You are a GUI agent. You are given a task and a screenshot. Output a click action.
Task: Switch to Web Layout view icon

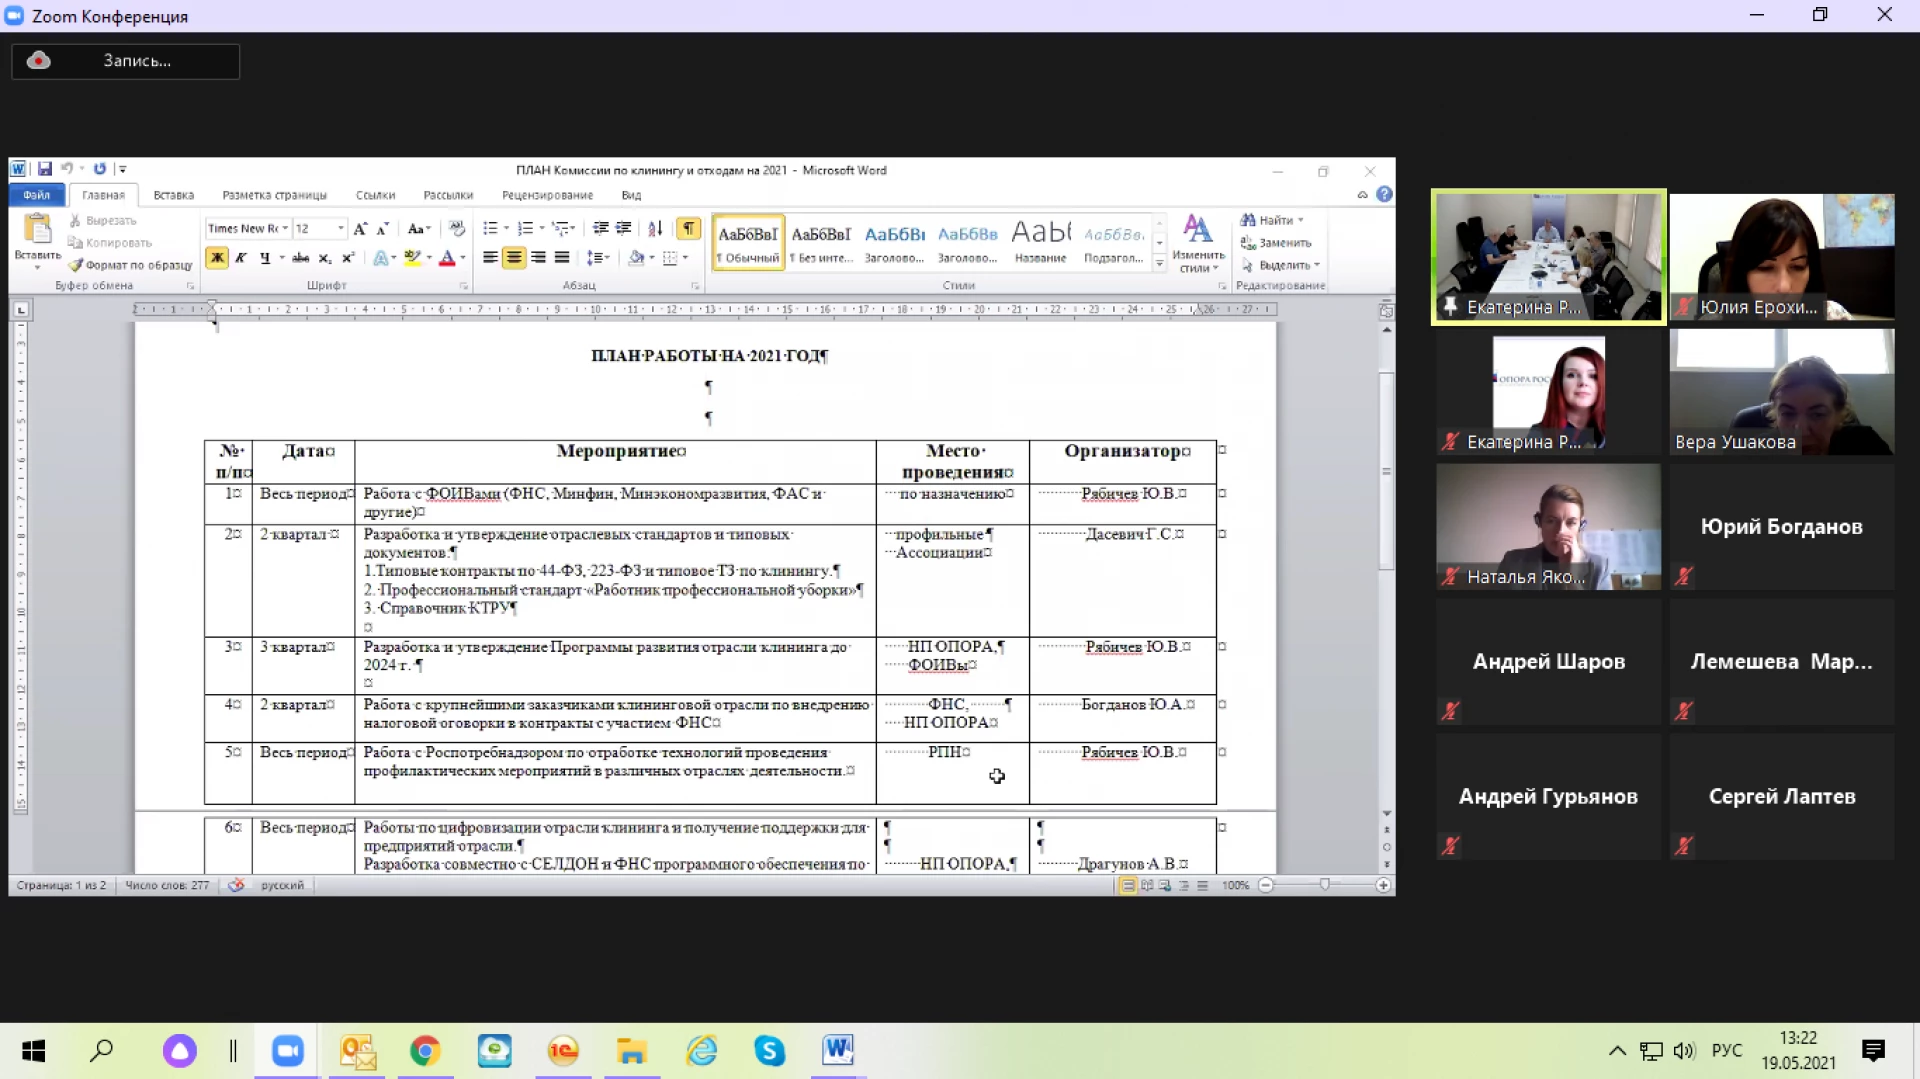[x=1165, y=885]
